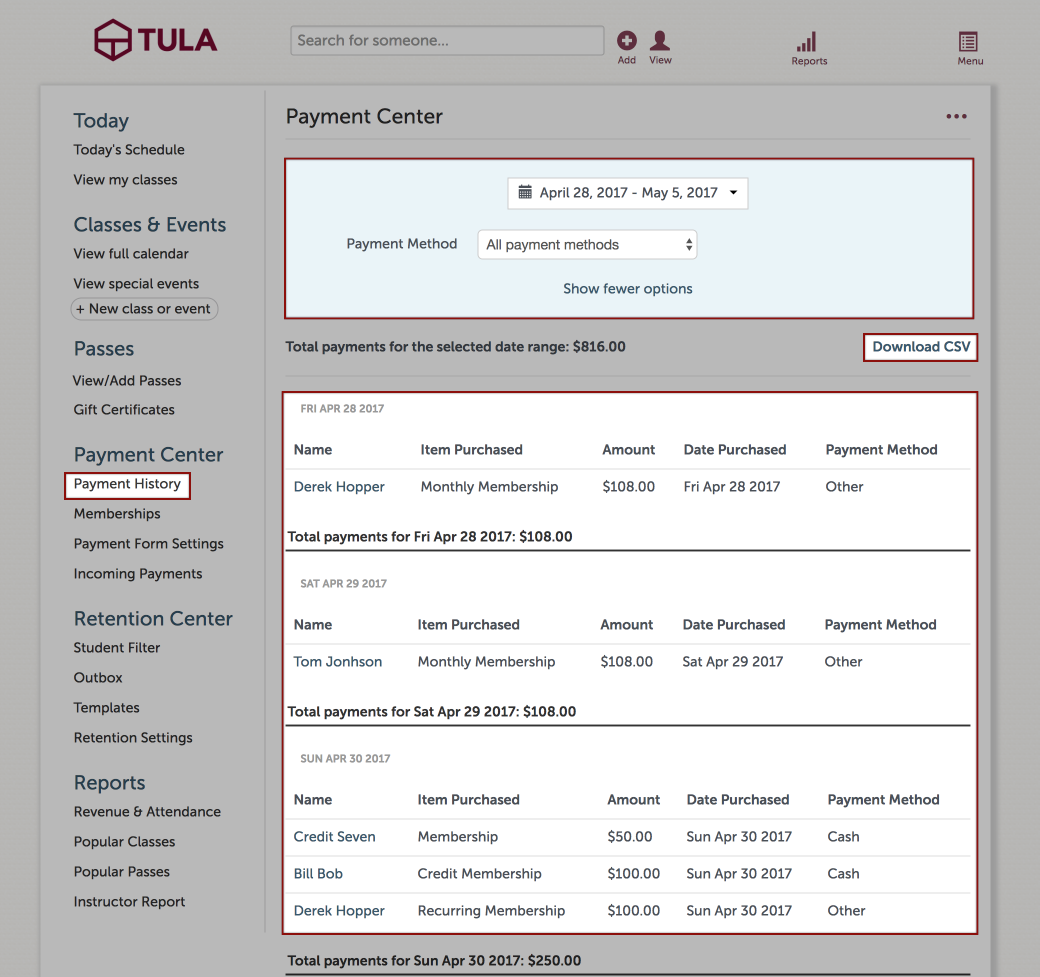Open Memberships in sidebar

(117, 514)
